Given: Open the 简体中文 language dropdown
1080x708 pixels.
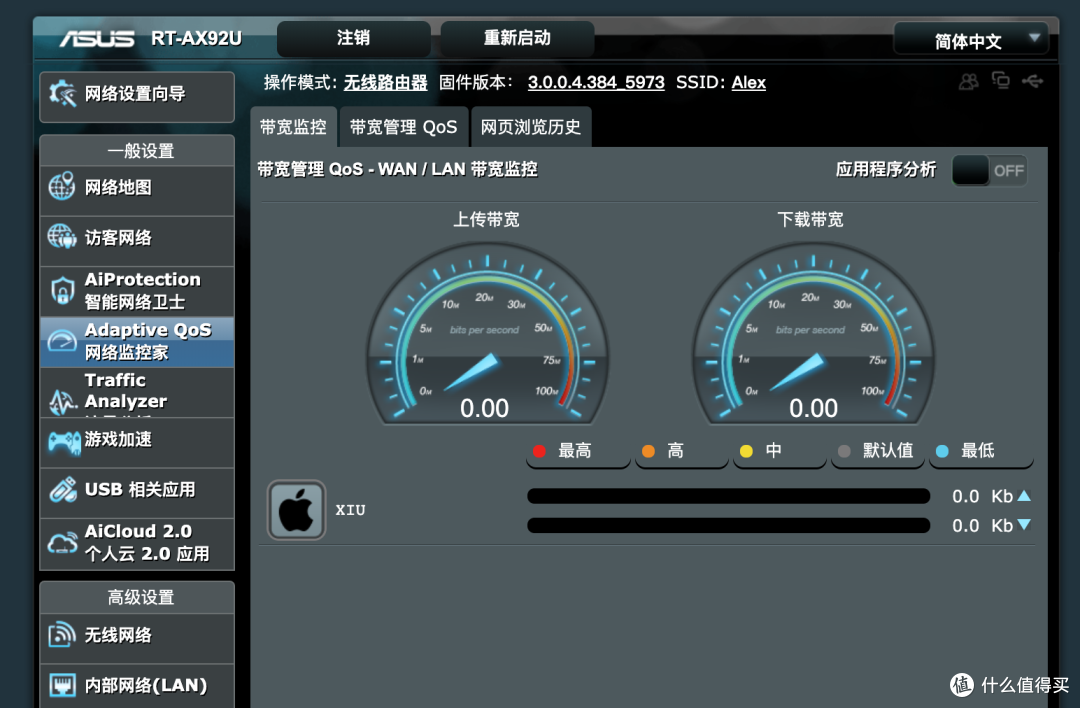Looking at the screenshot, I should [971, 39].
